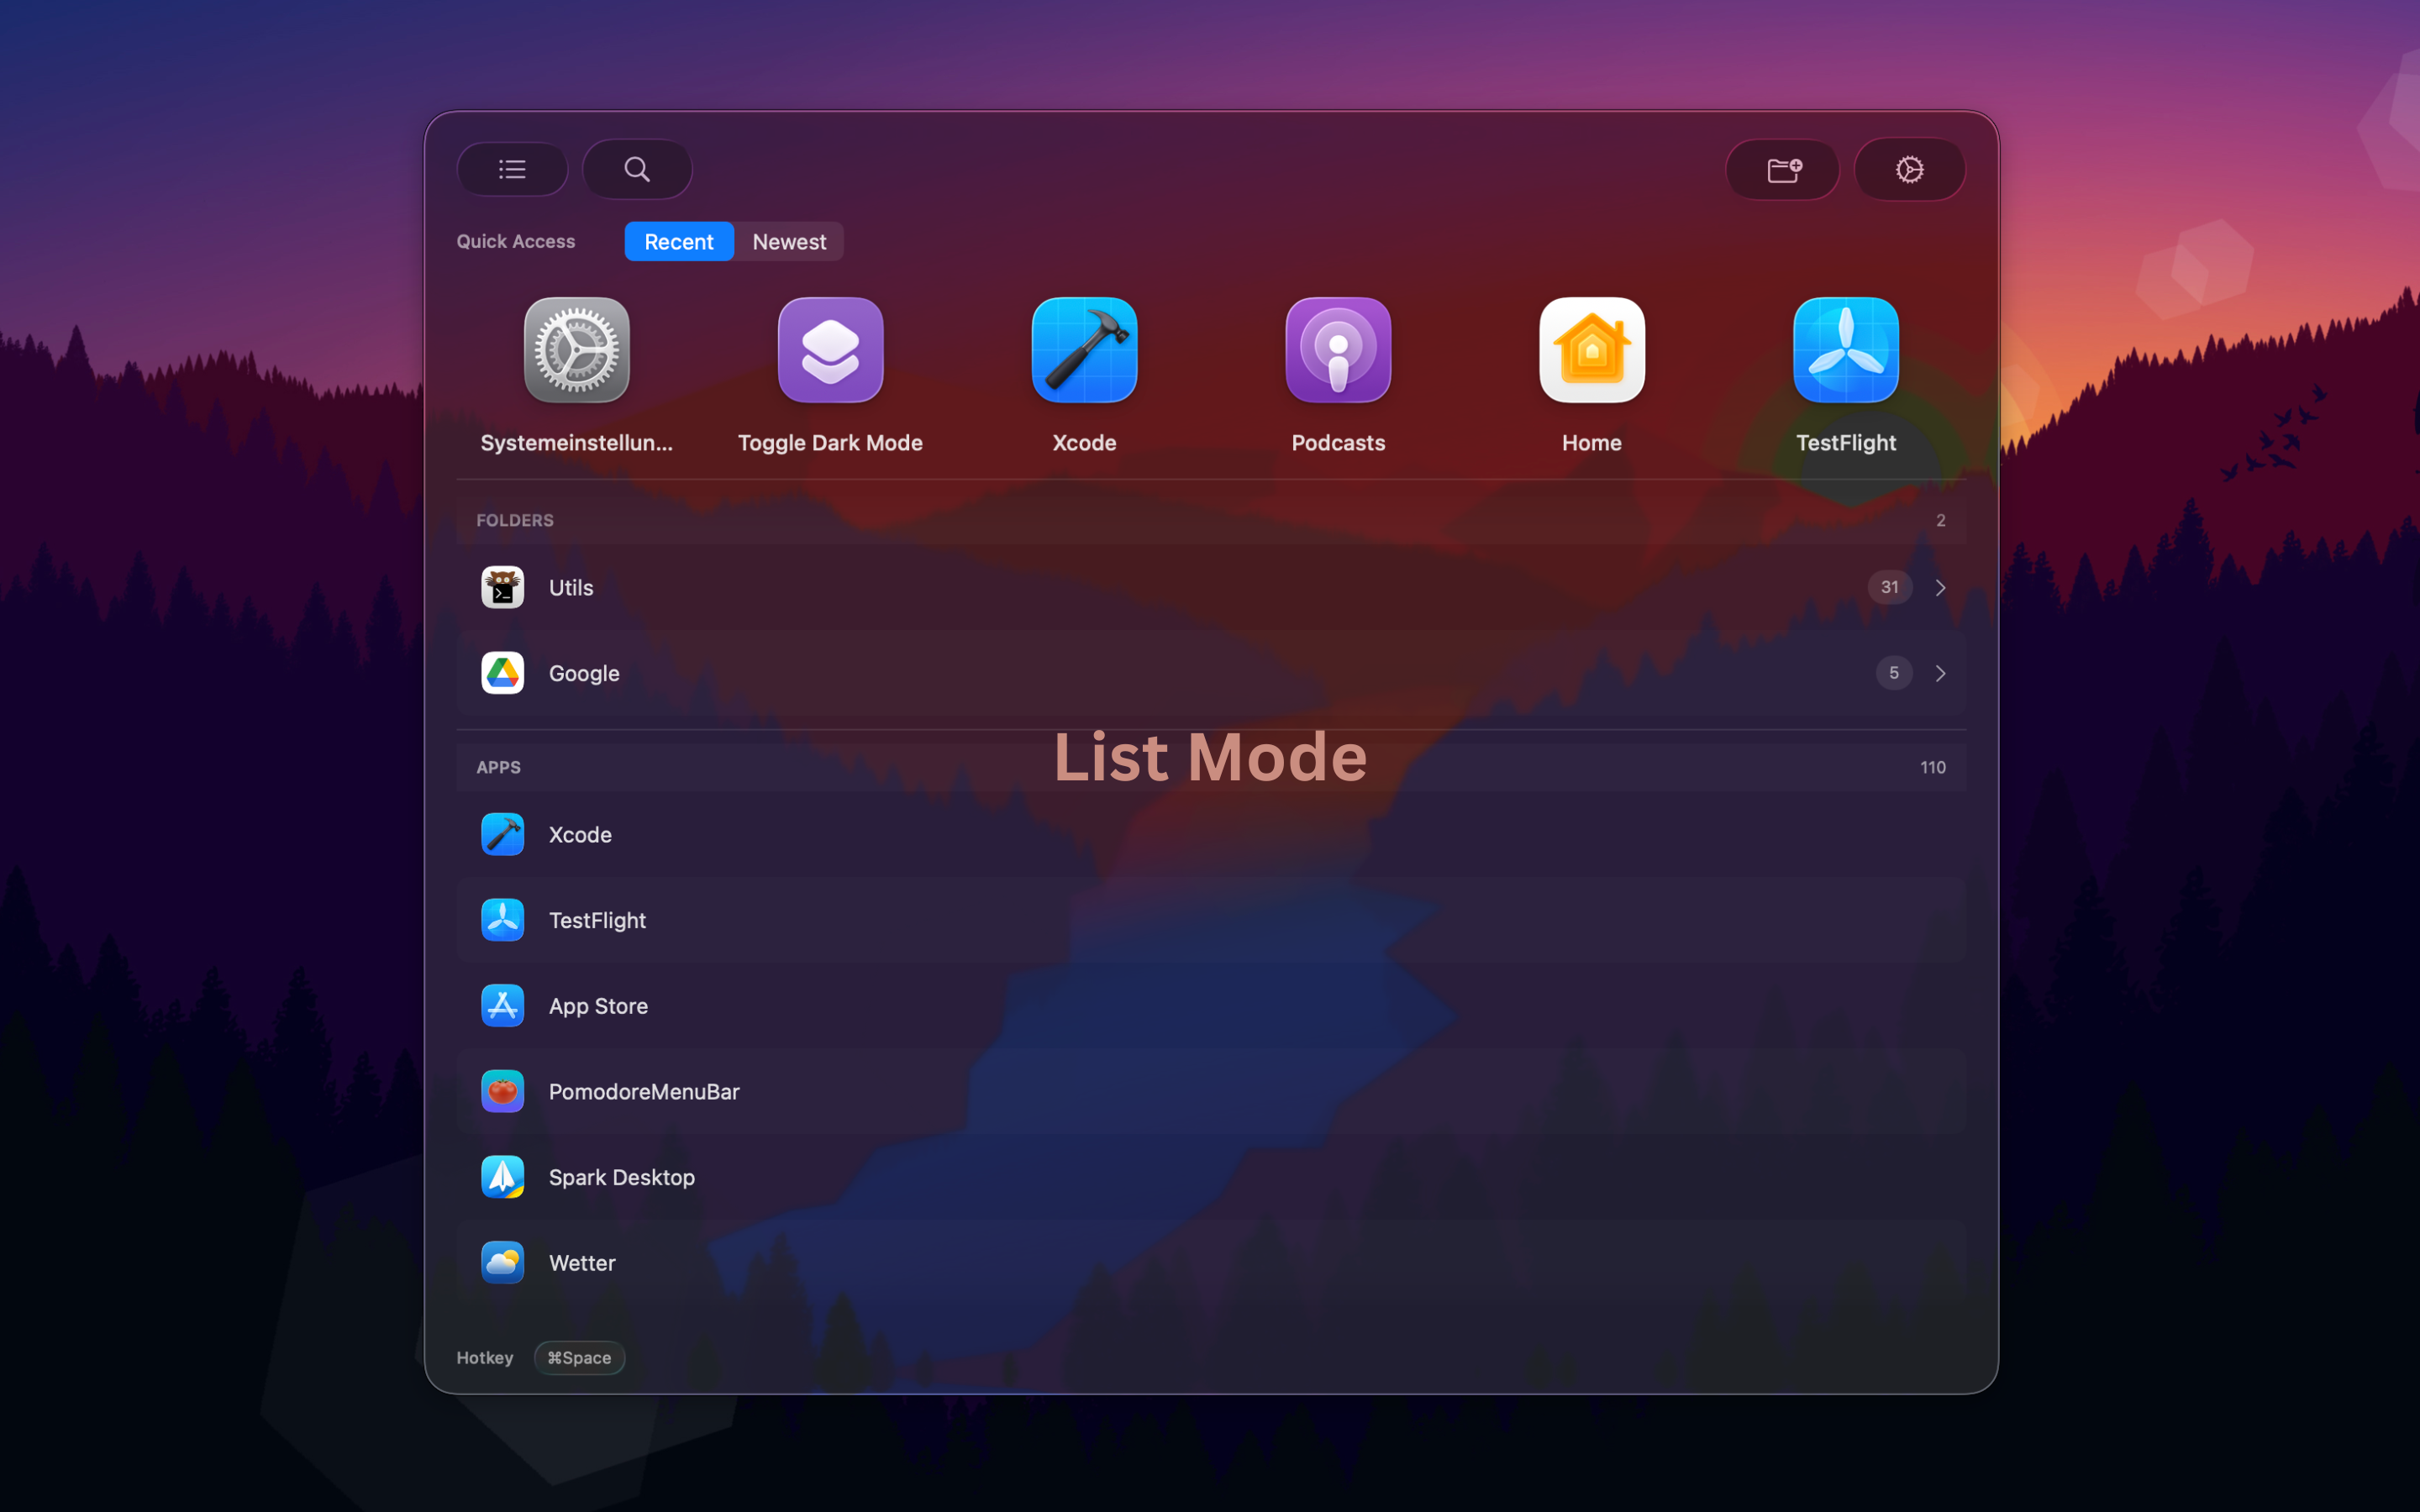Select the Recent filter
This screenshot has width=2420, height=1512.
pyautogui.click(x=679, y=241)
